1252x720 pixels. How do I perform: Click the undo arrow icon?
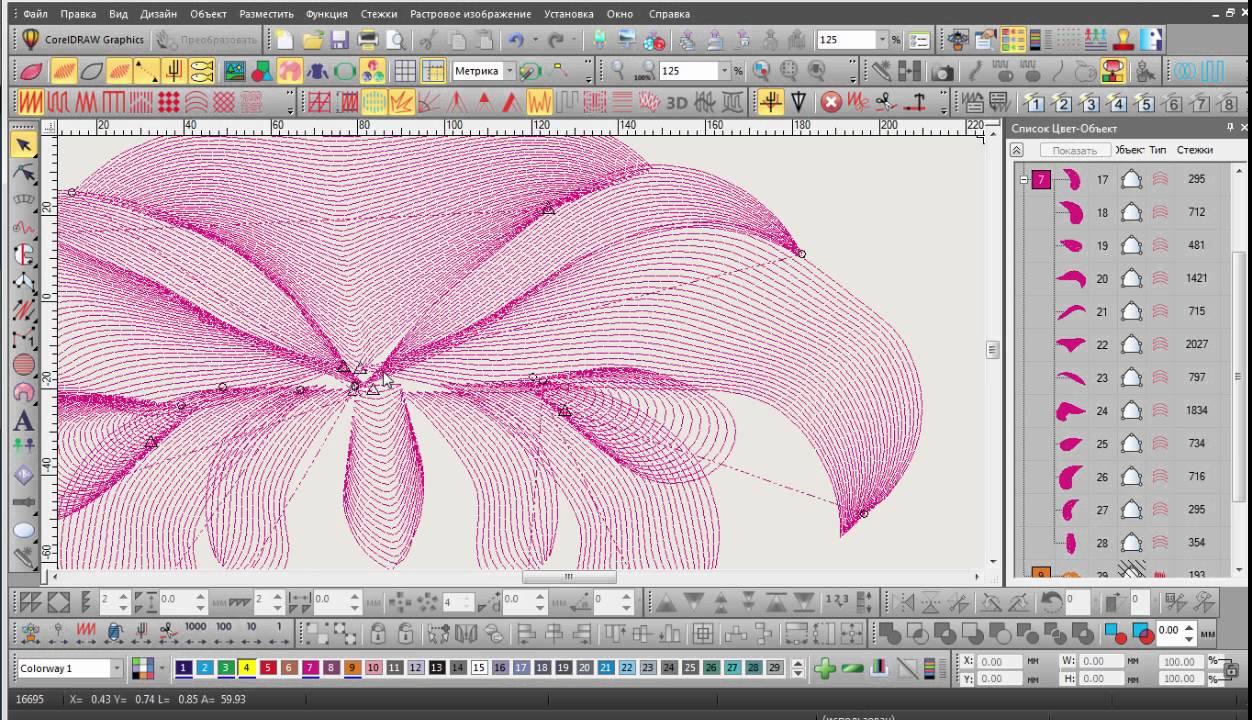(516, 40)
